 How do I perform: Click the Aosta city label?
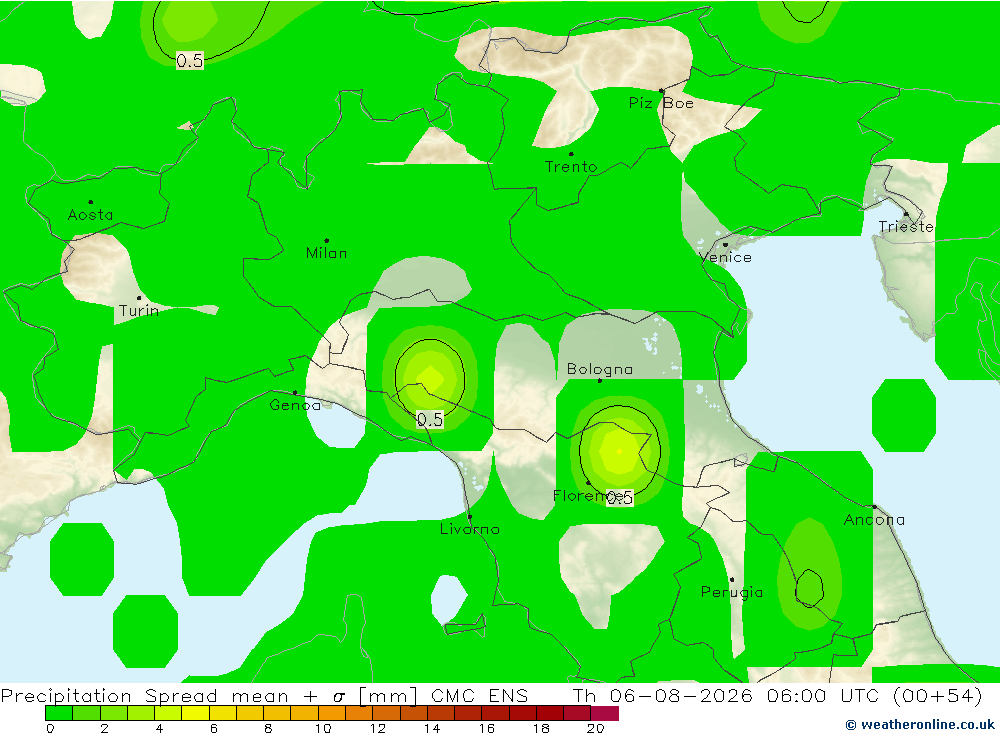tap(91, 215)
